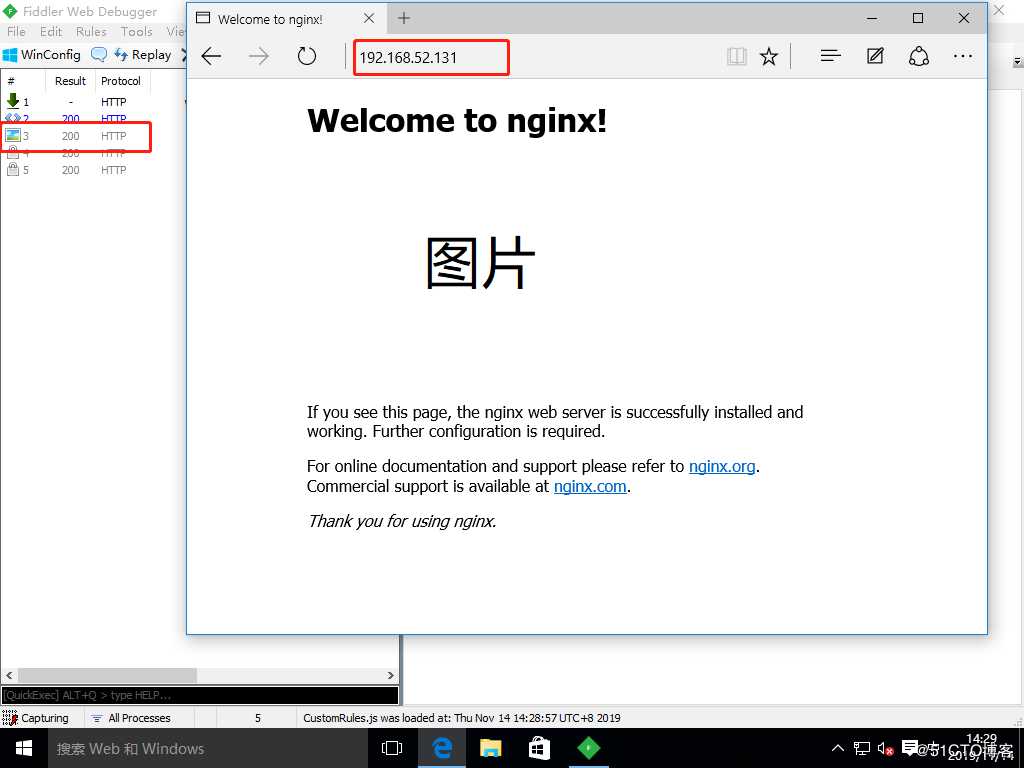Click the muted volume tray icon
Viewport: 1024px width, 768px height.
pos(886,748)
